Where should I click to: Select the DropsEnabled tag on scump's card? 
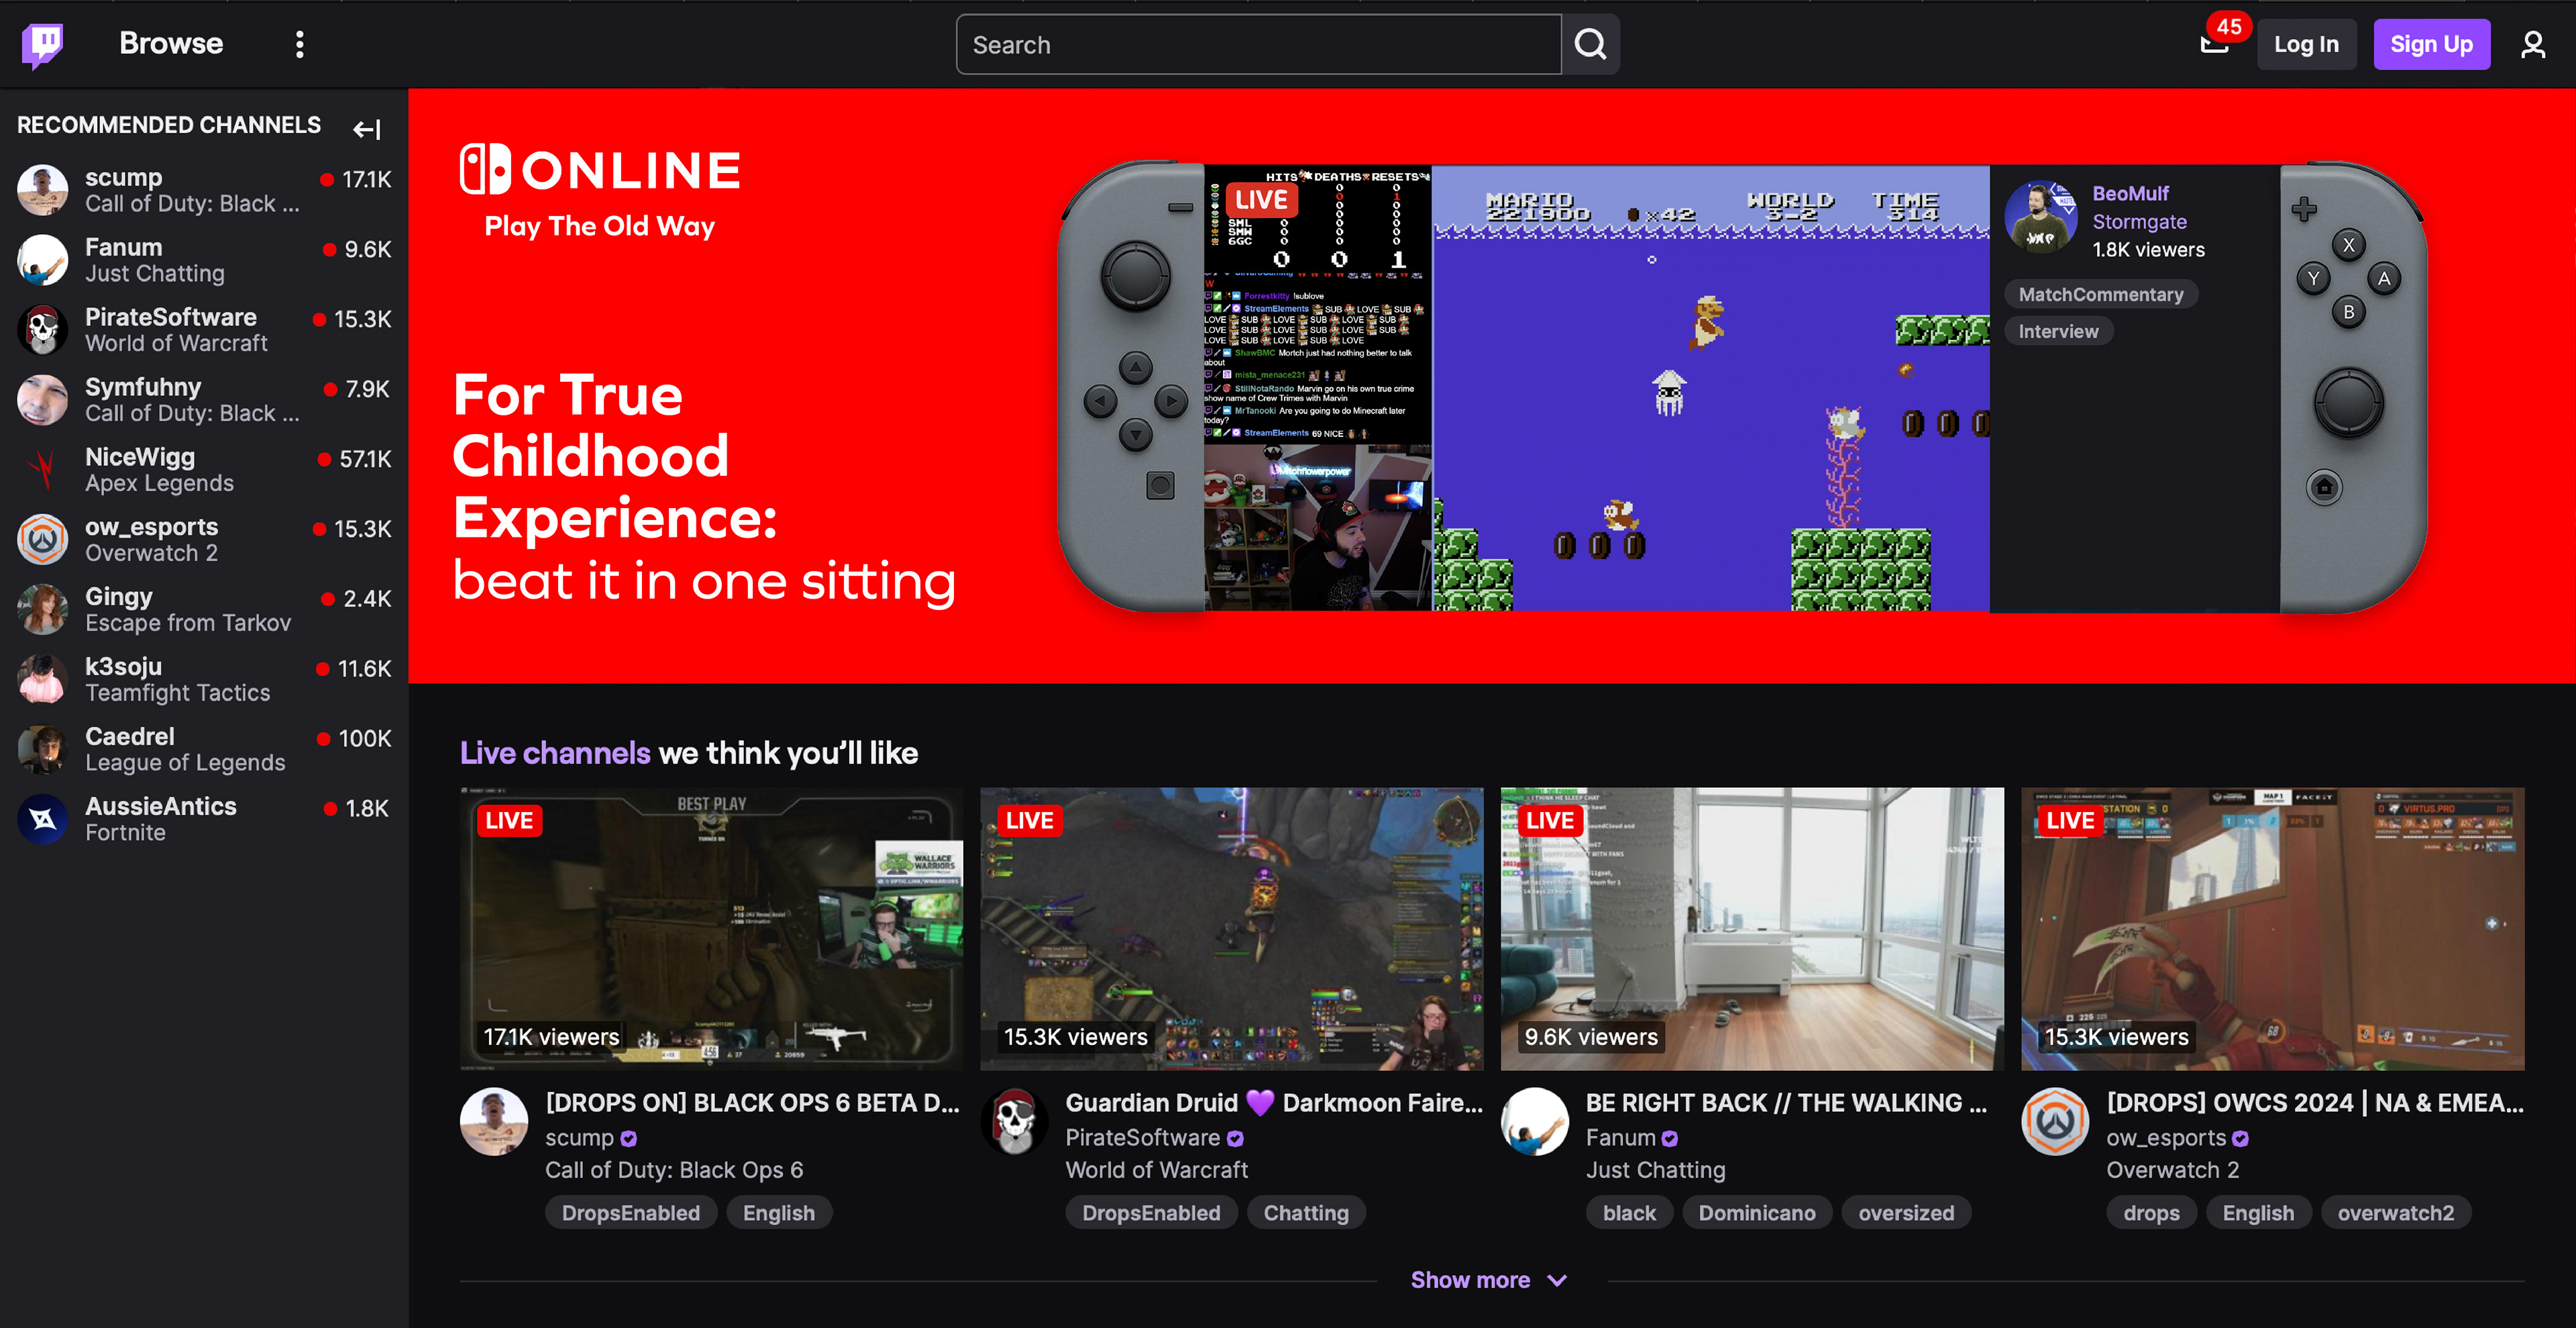[x=631, y=1213]
